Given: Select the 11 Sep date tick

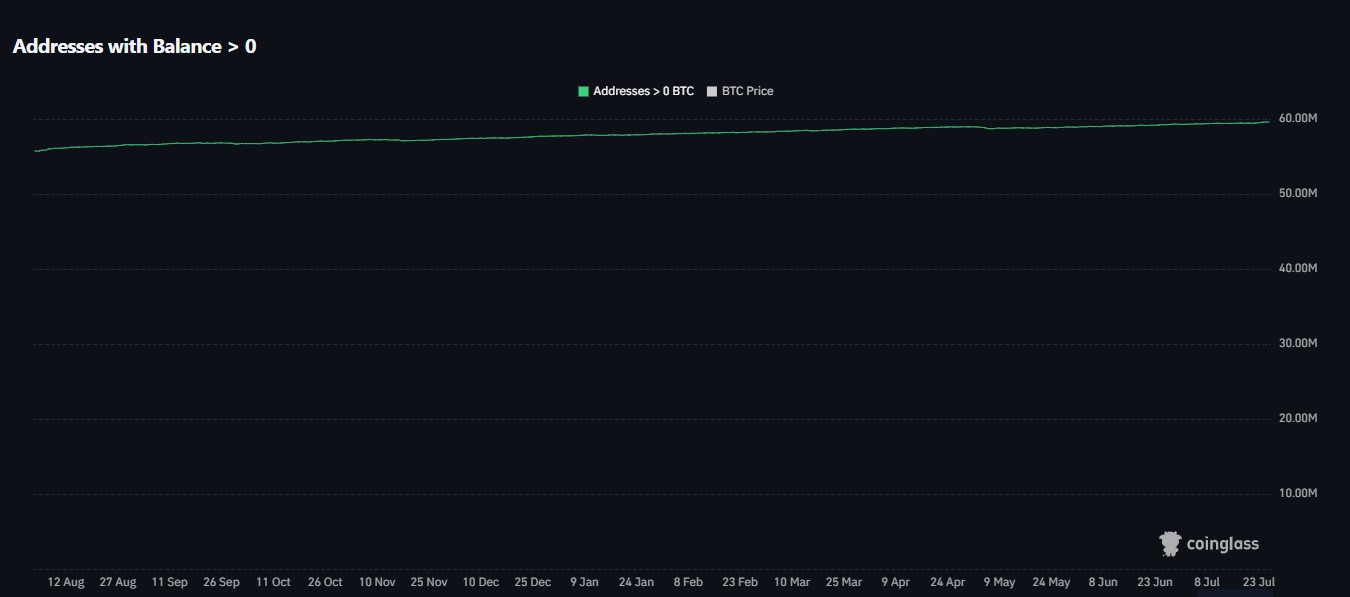Looking at the screenshot, I should (x=170, y=582).
